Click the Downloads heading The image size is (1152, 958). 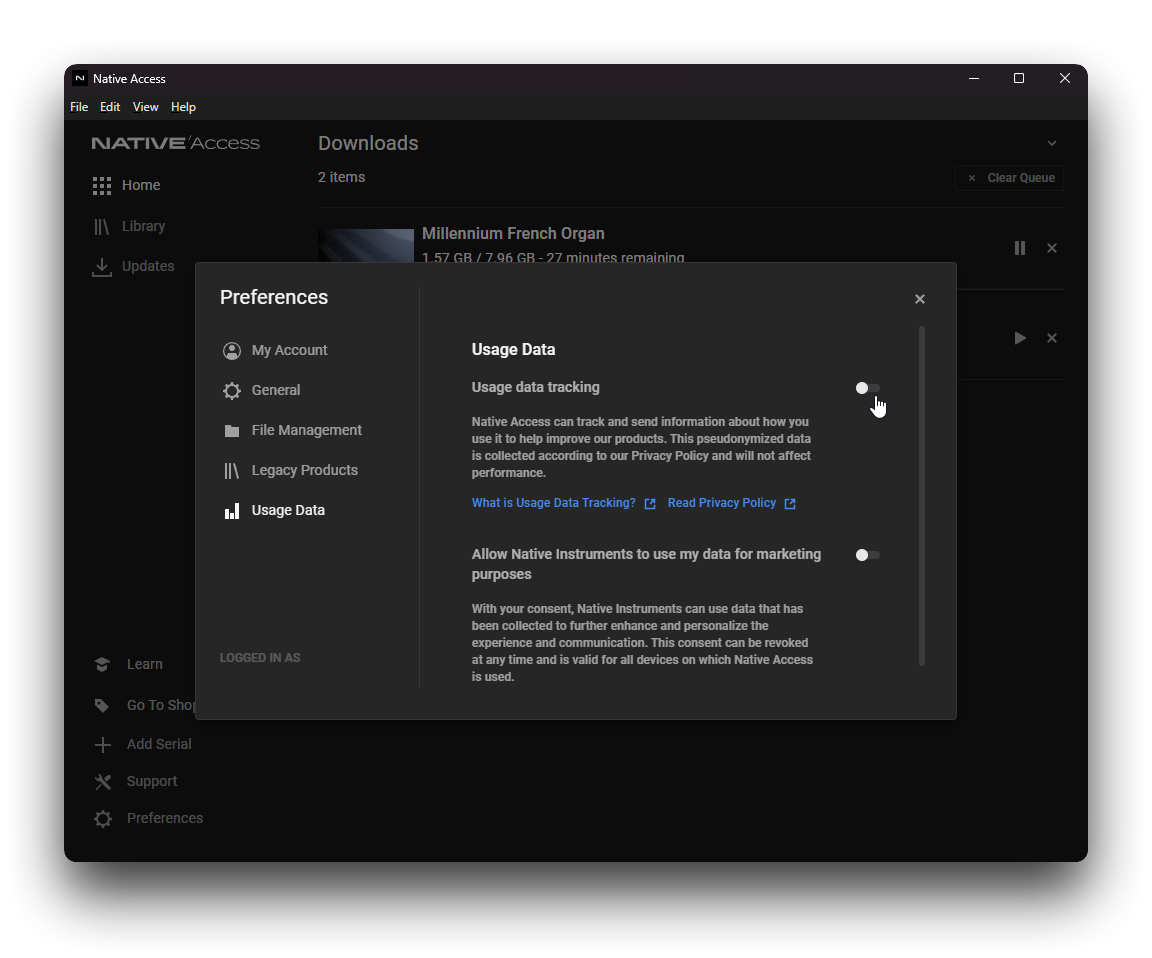[x=368, y=143]
